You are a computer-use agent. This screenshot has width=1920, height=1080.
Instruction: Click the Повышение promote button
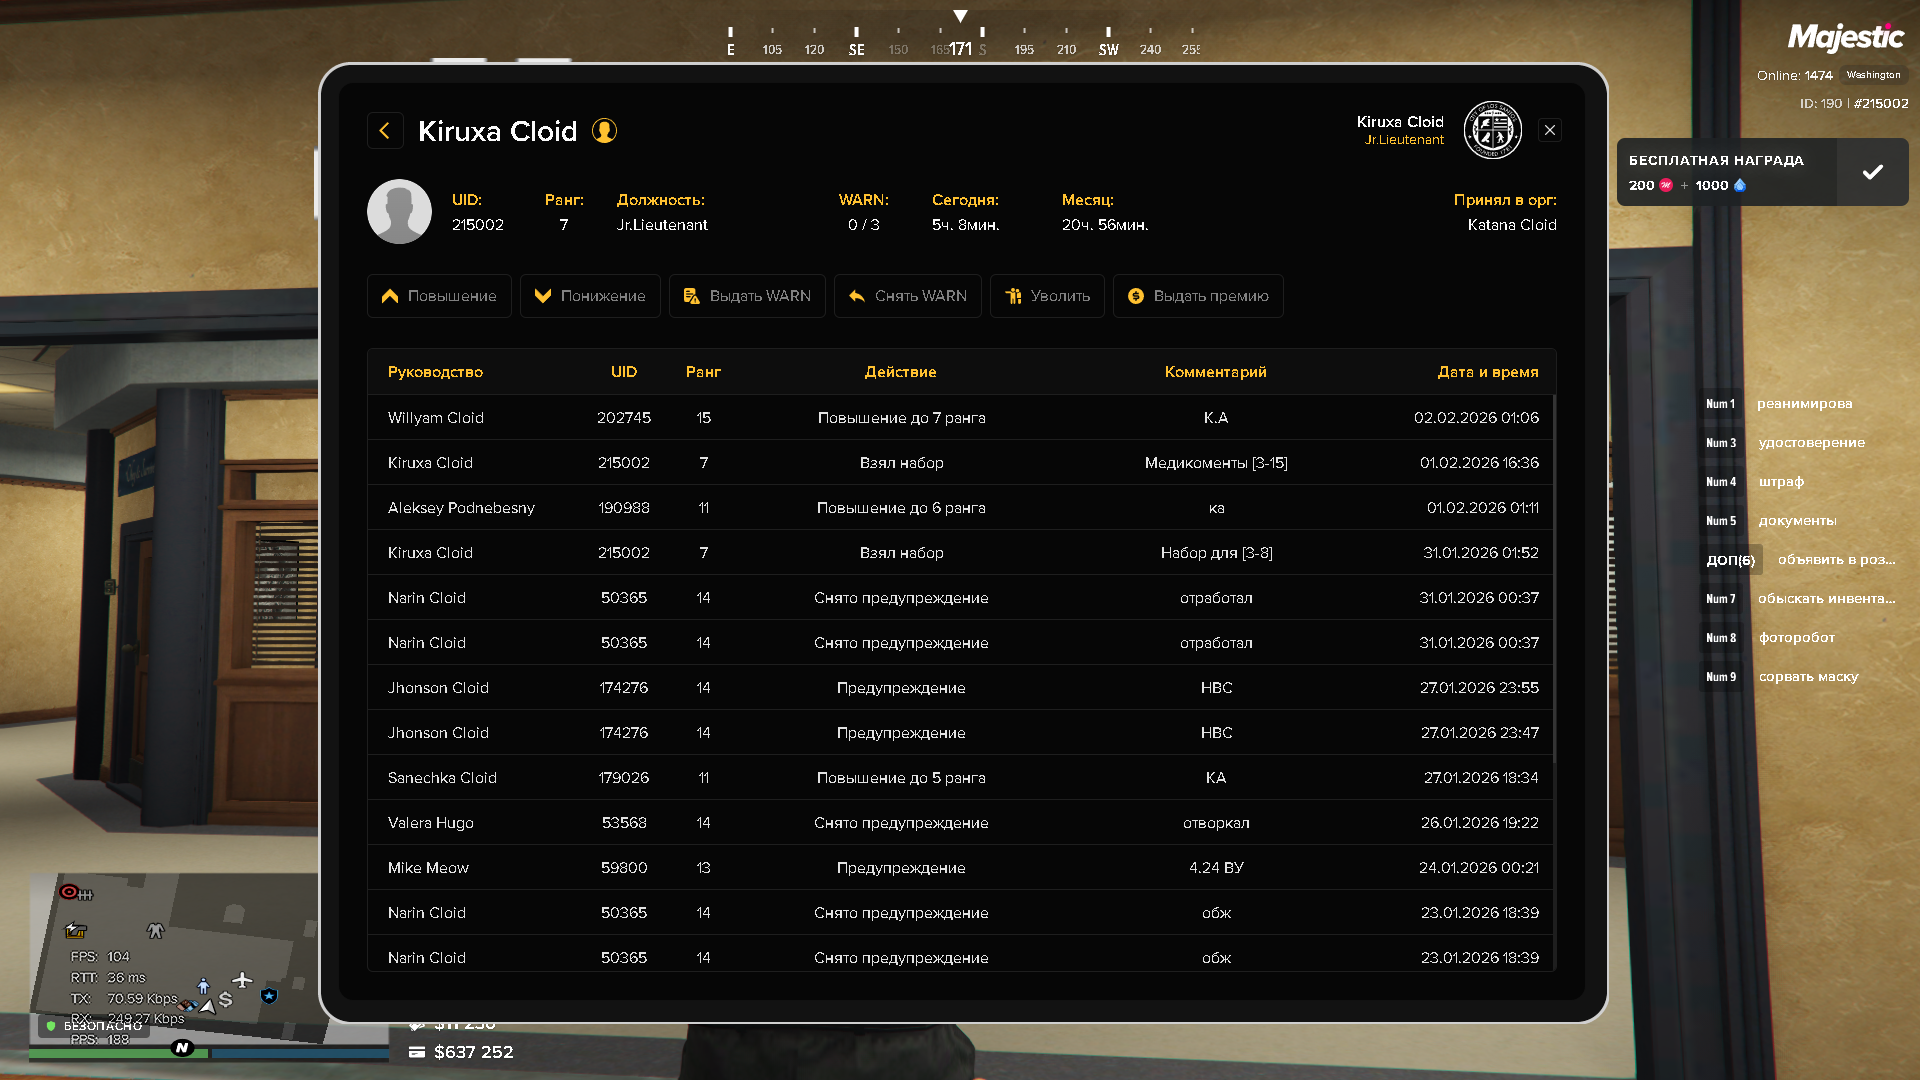coord(439,296)
